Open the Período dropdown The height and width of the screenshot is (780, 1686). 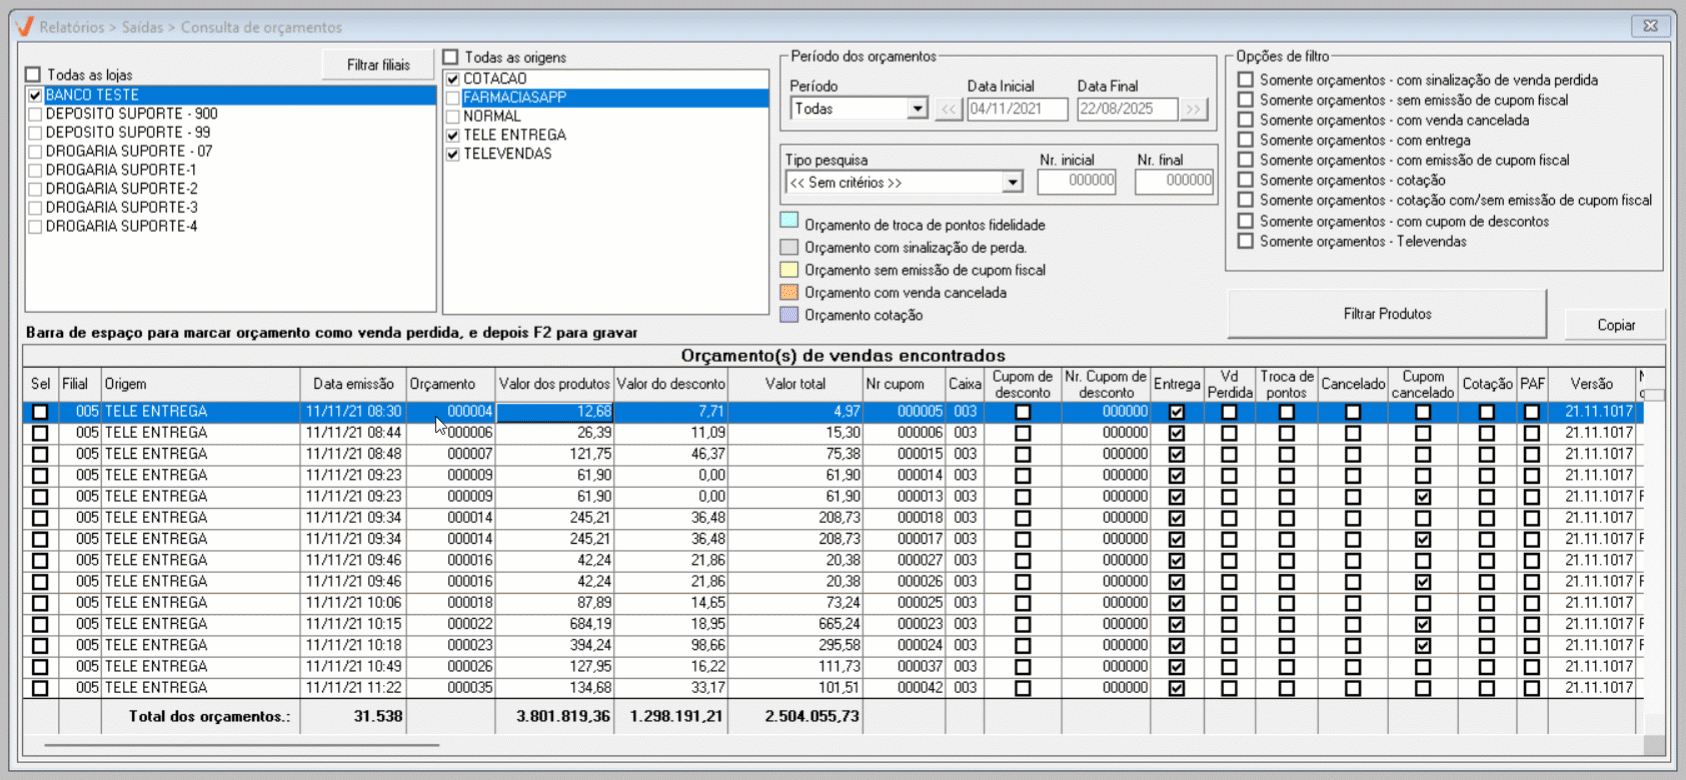pyautogui.click(x=917, y=109)
